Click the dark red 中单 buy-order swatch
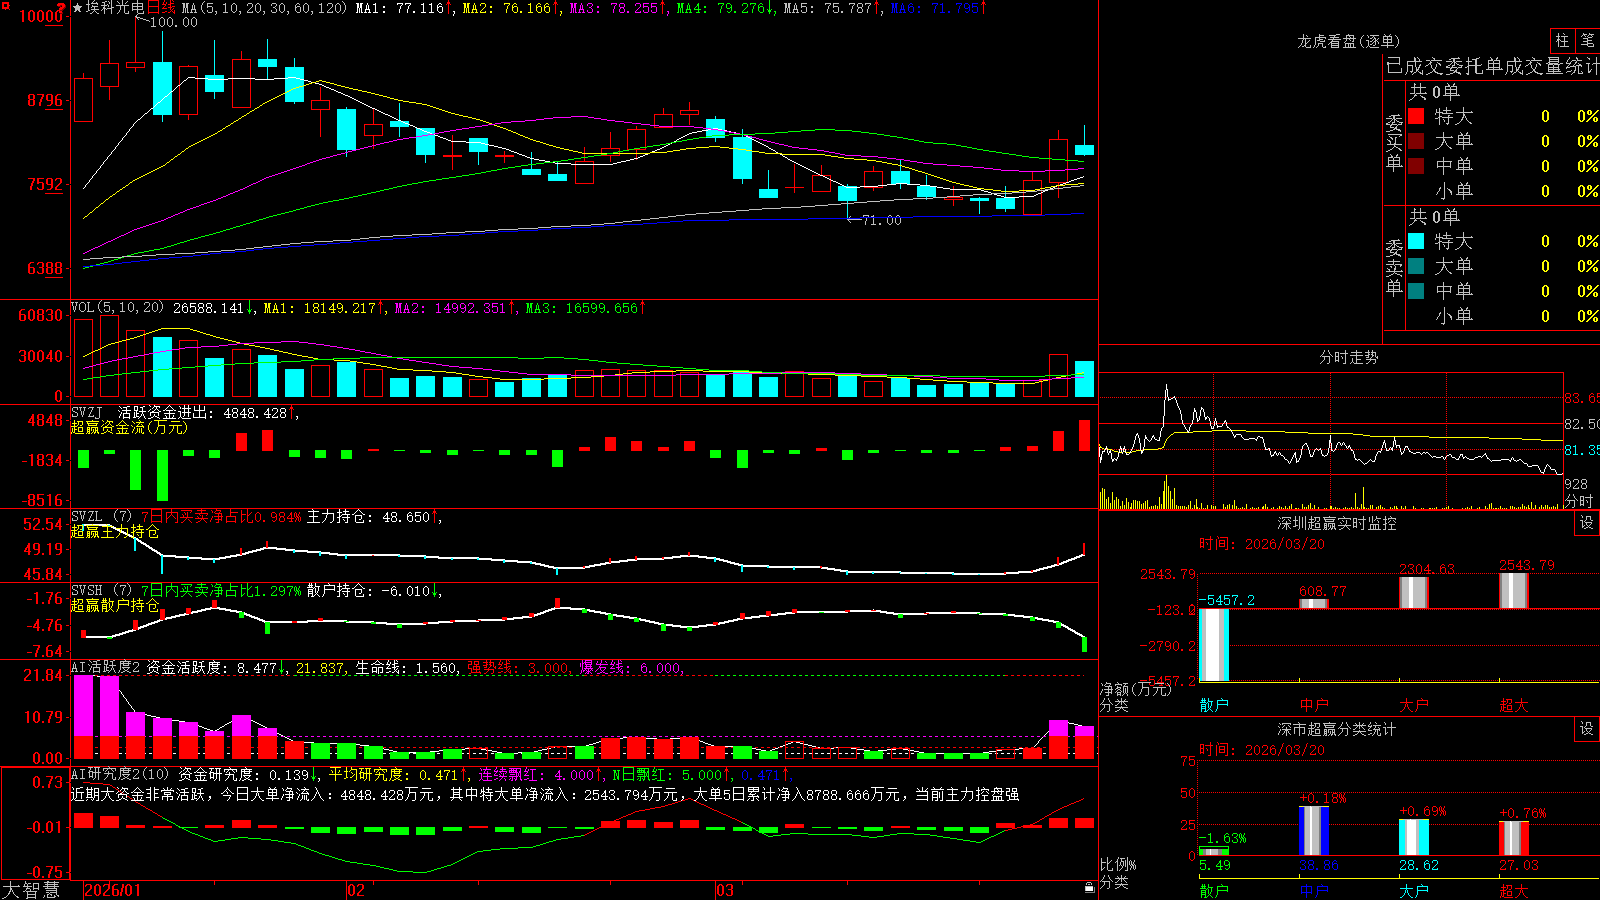Viewport: 1600px width, 900px height. (1416, 165)
